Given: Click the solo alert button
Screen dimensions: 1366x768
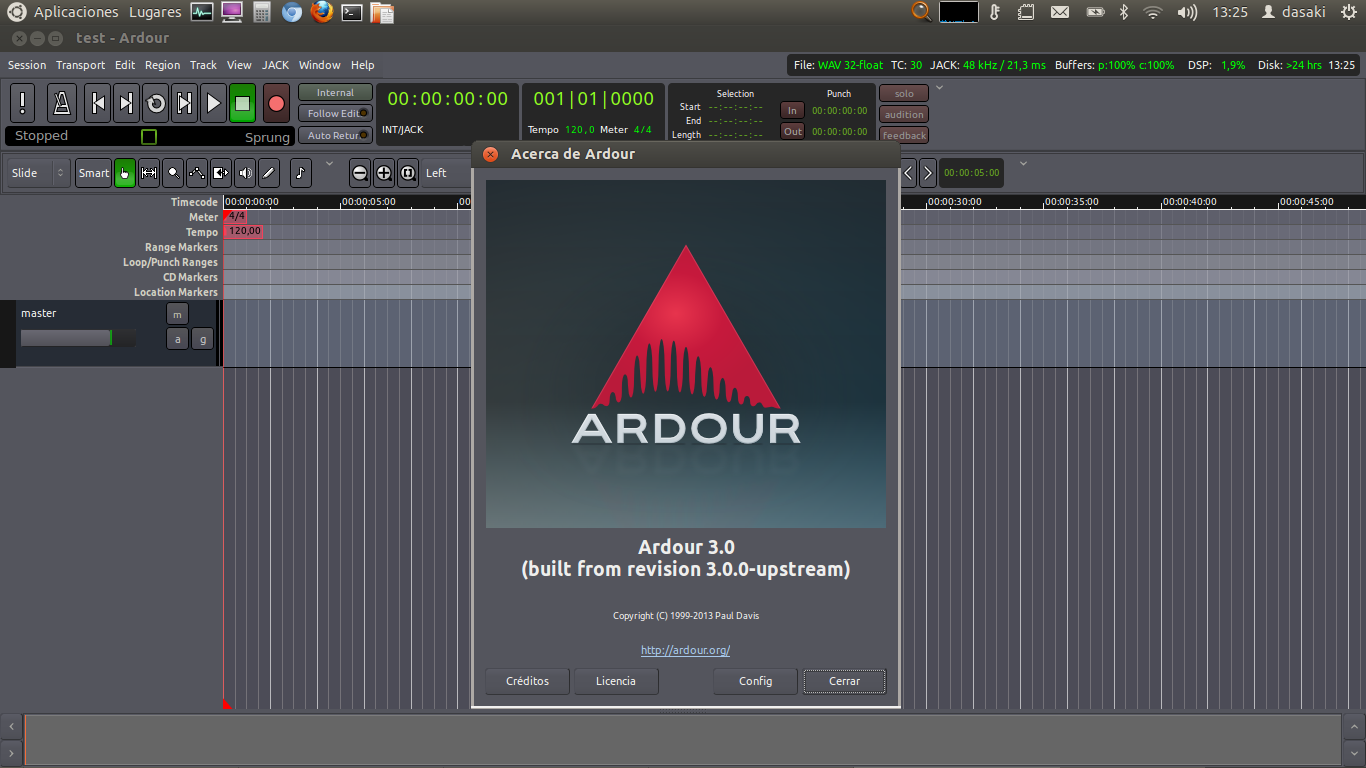Looking at the screenshot, I should coord(904,93).
